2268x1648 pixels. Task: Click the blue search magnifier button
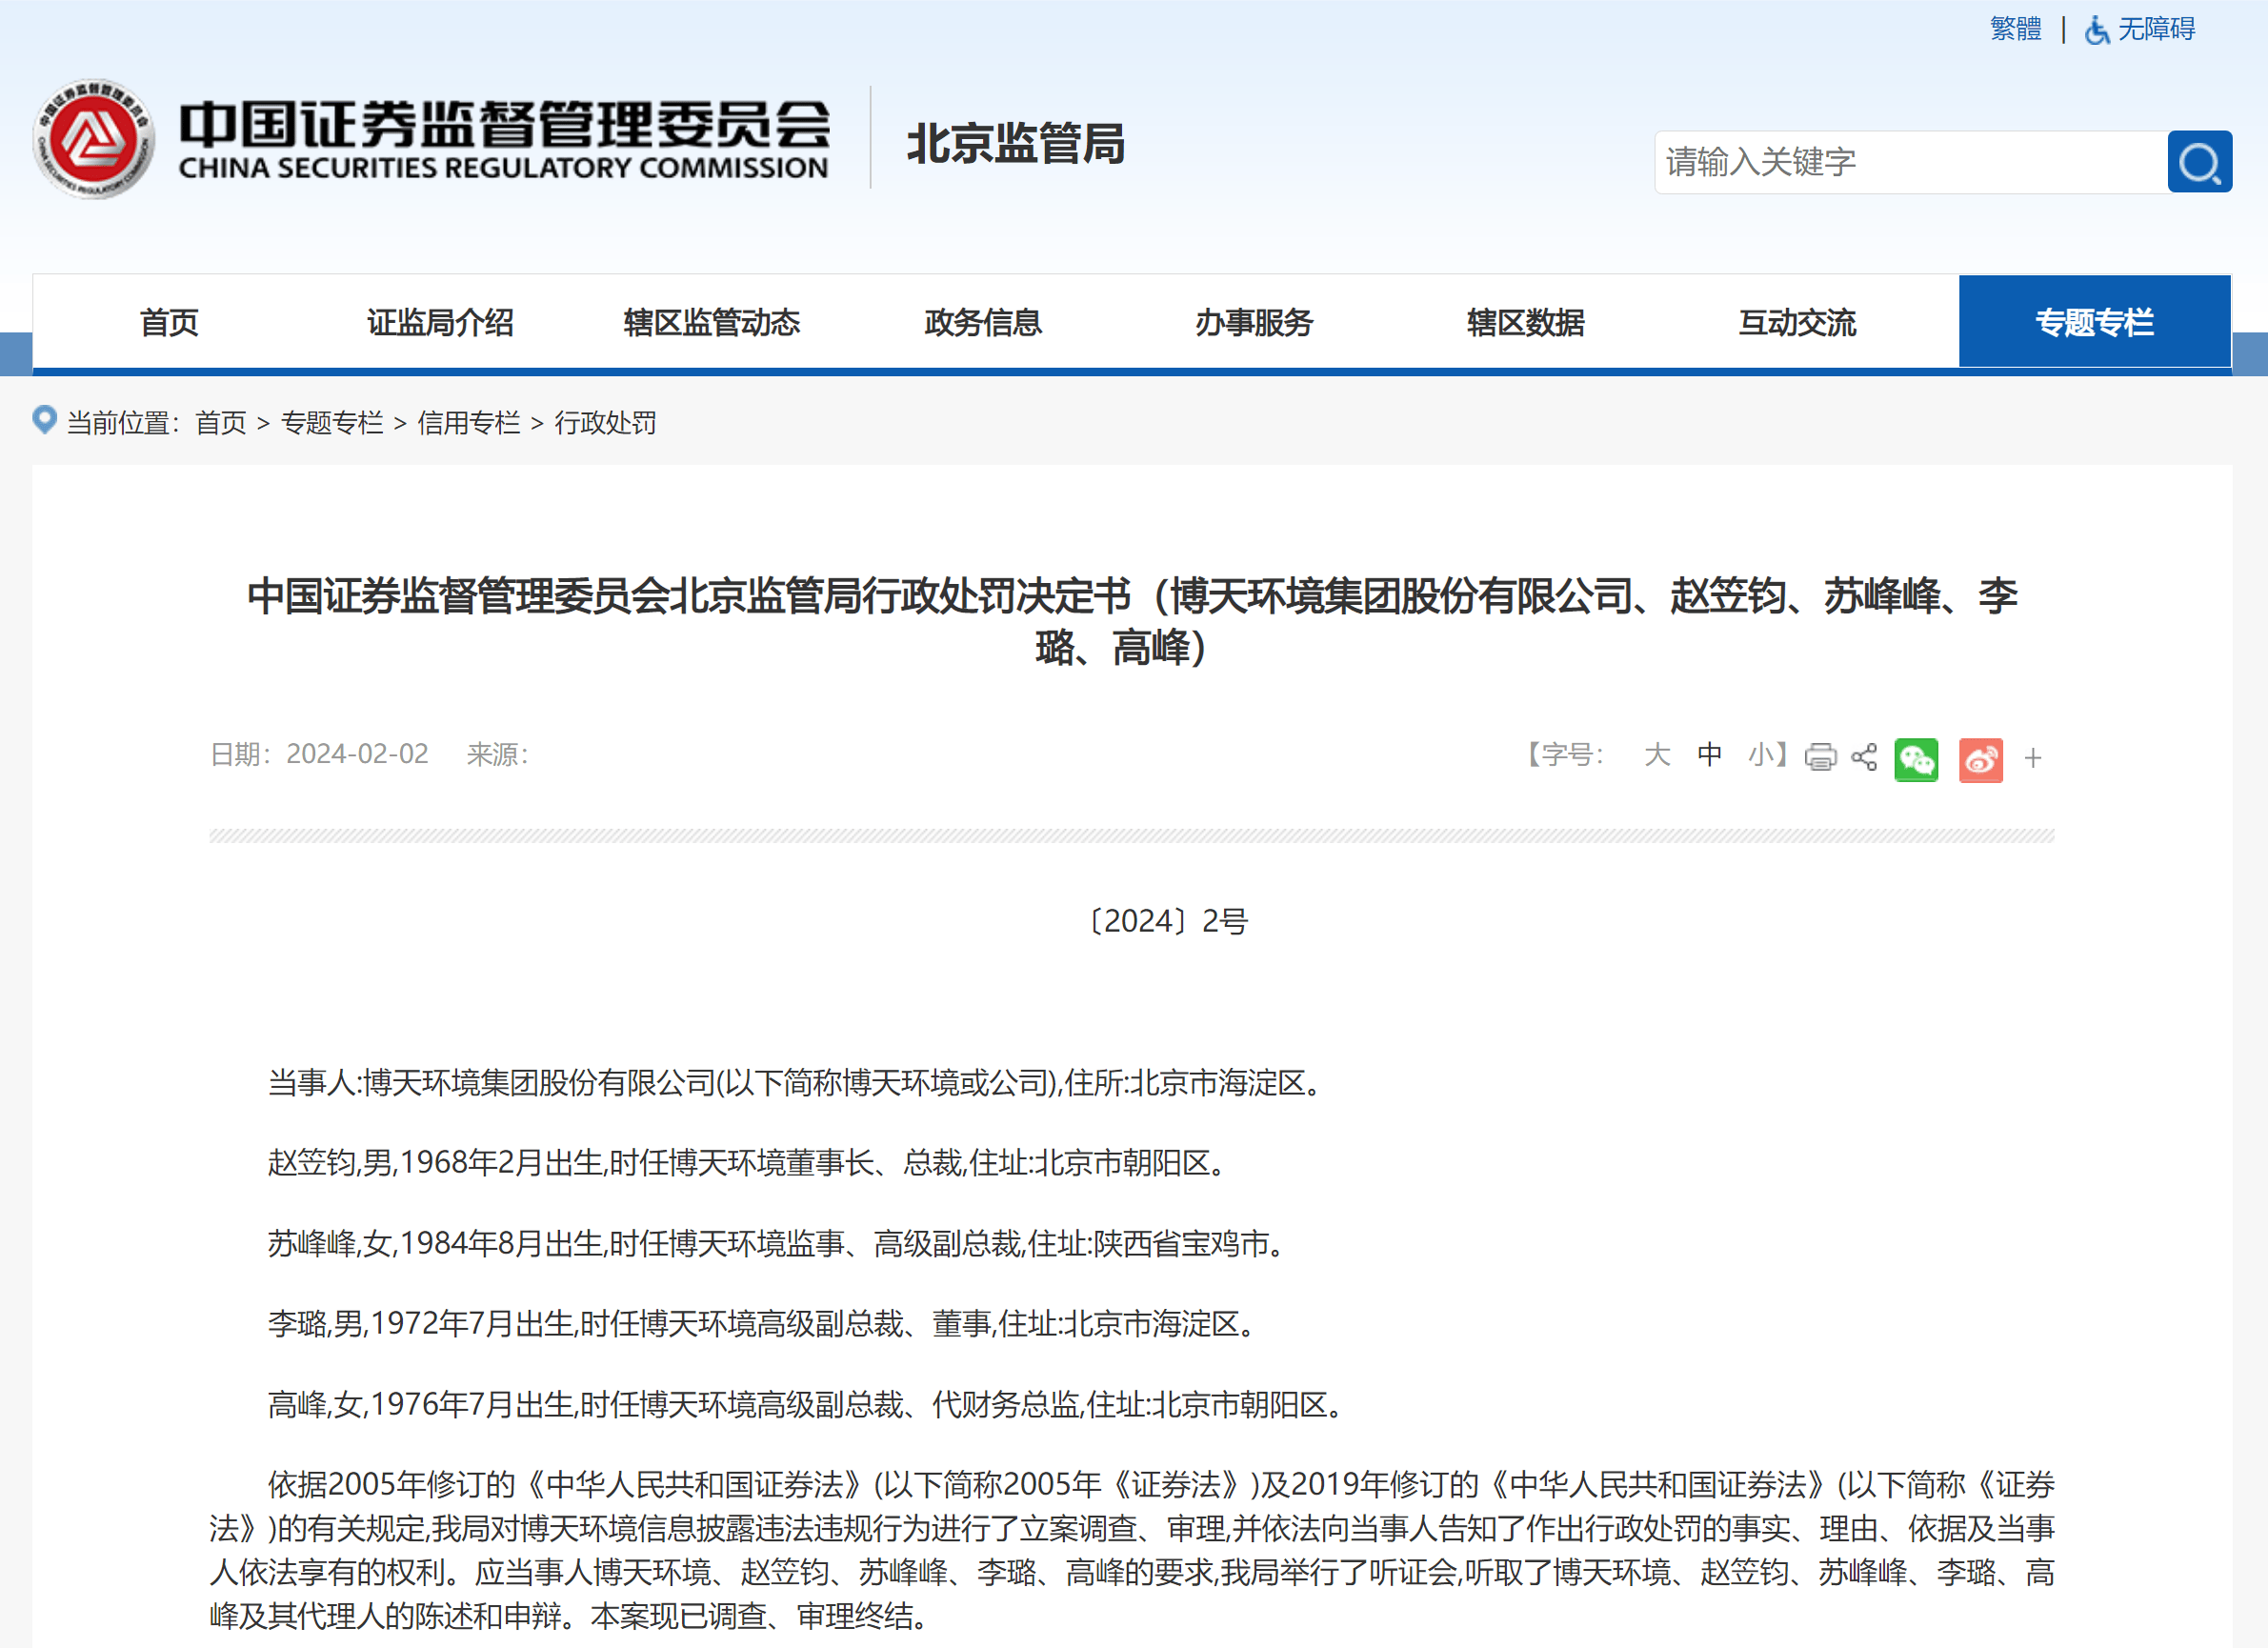click(x=2199, y=162)
